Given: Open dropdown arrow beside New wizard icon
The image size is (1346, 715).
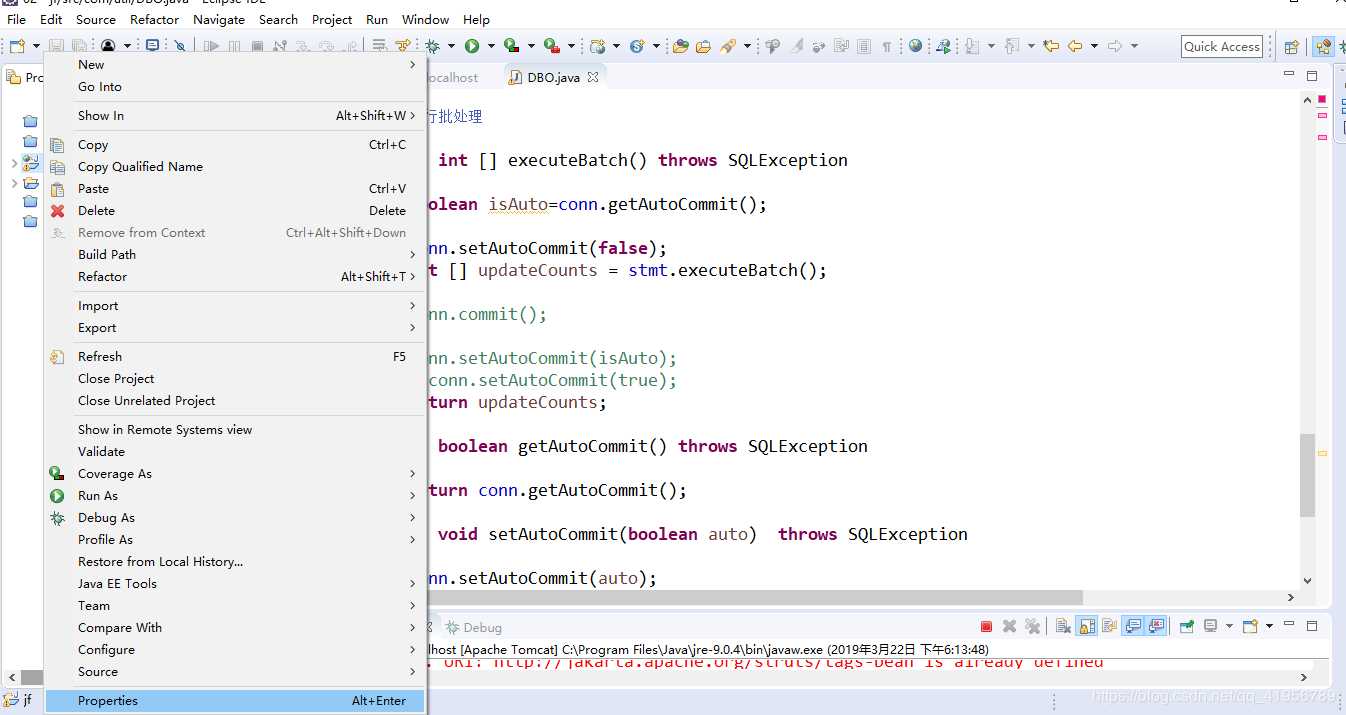Looking at the screenshot, I should pyautogui.click(x=36, y=46).
